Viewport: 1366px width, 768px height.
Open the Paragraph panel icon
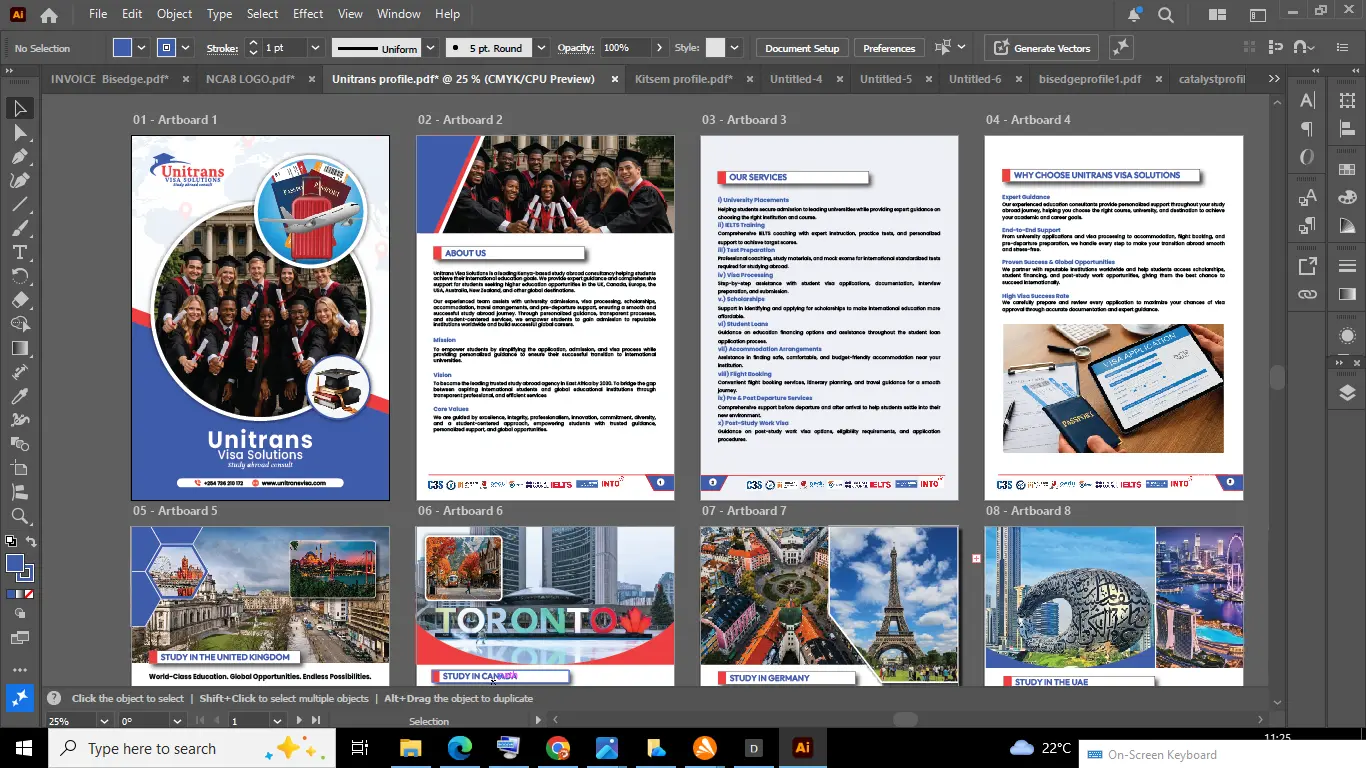pos(1307,129)
